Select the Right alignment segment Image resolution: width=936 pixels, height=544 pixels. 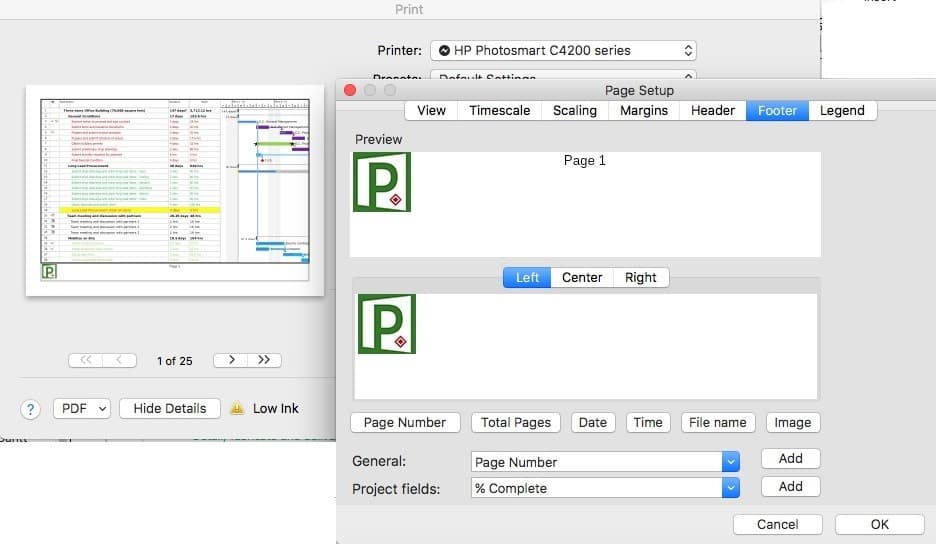pos(641,278)
